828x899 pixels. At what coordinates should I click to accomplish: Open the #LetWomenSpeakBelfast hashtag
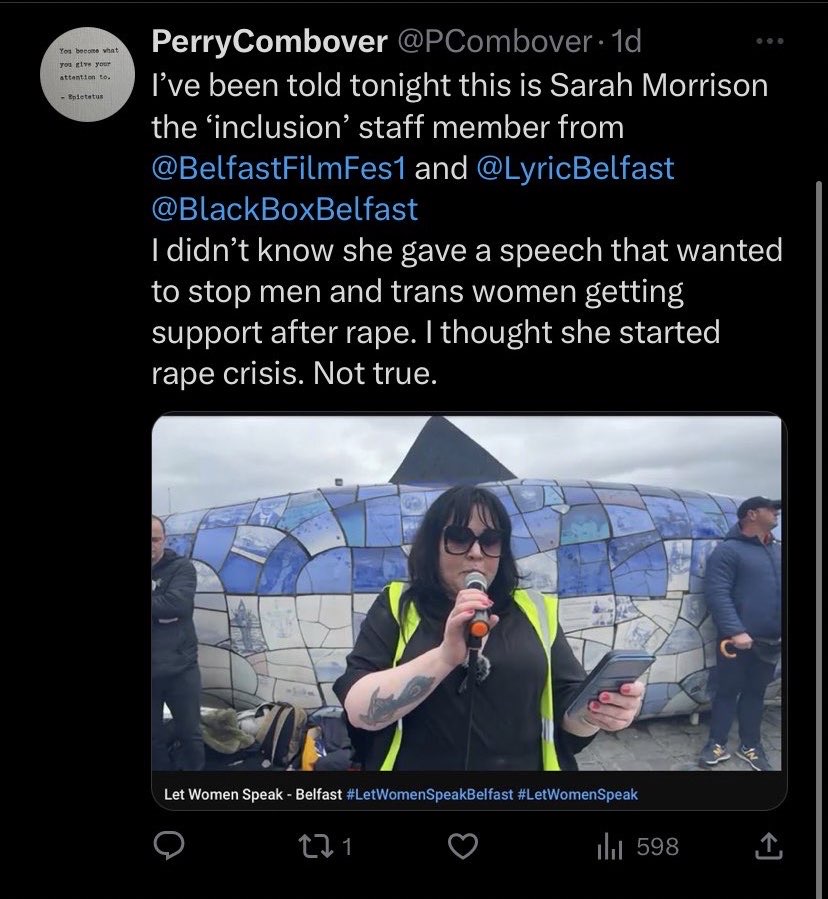pyautogui.click(x=429, y=794)
